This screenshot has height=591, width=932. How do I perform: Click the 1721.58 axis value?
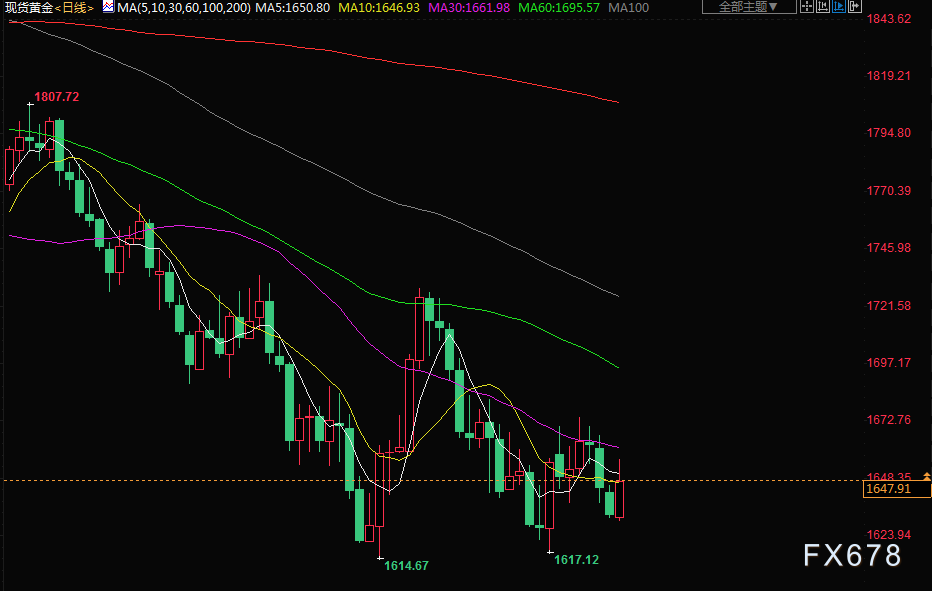888,306
